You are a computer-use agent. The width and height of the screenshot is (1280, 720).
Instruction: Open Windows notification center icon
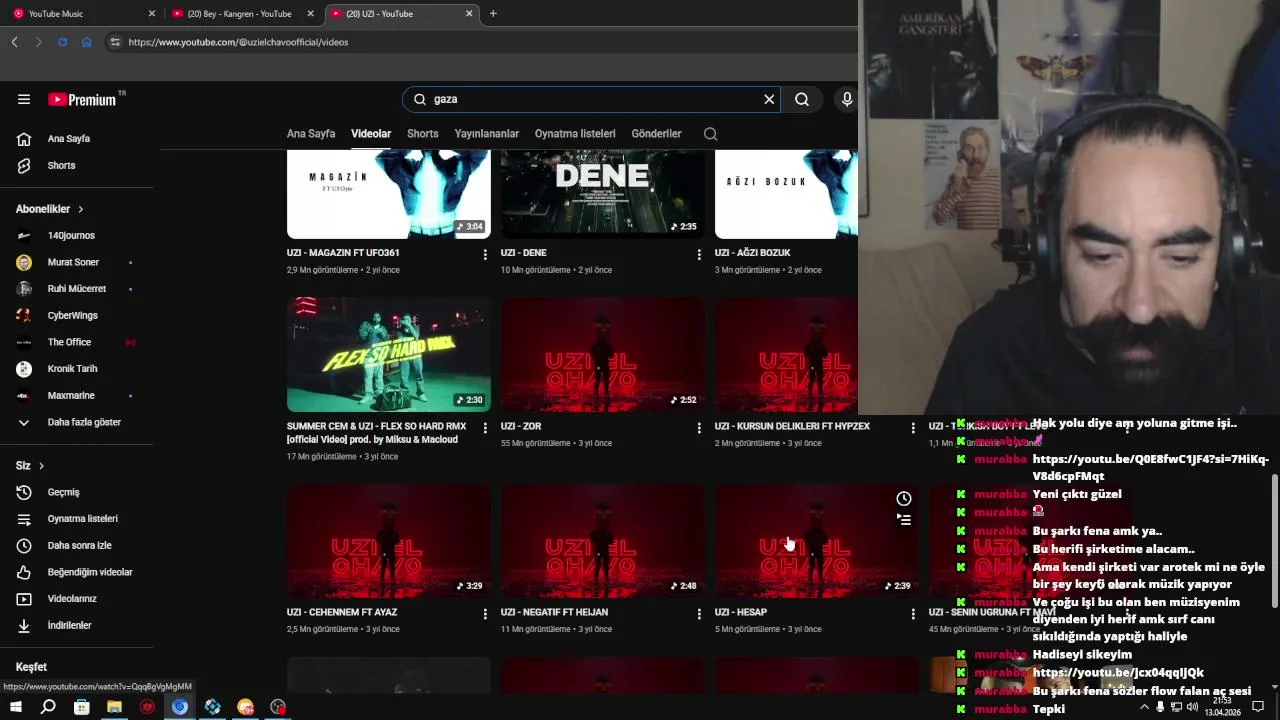point(1258,707)
